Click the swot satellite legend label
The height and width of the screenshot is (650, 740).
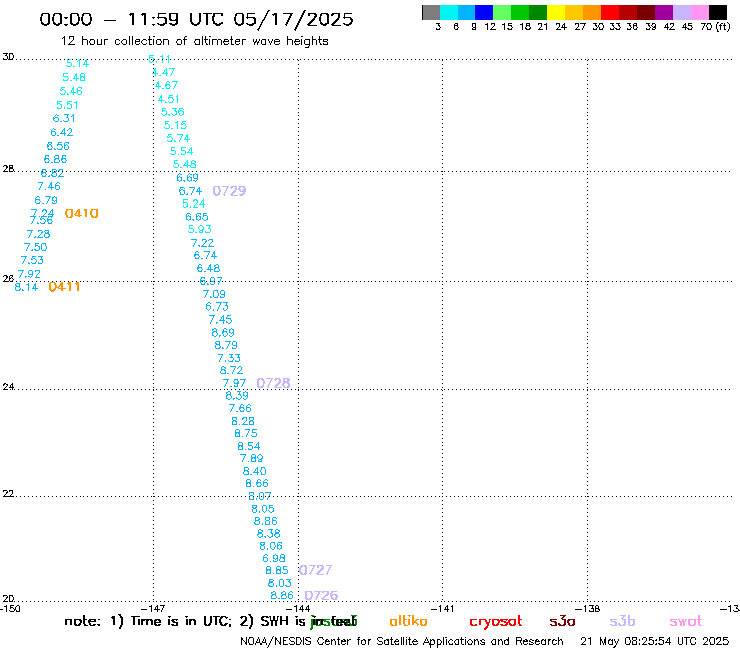point(686,621)
